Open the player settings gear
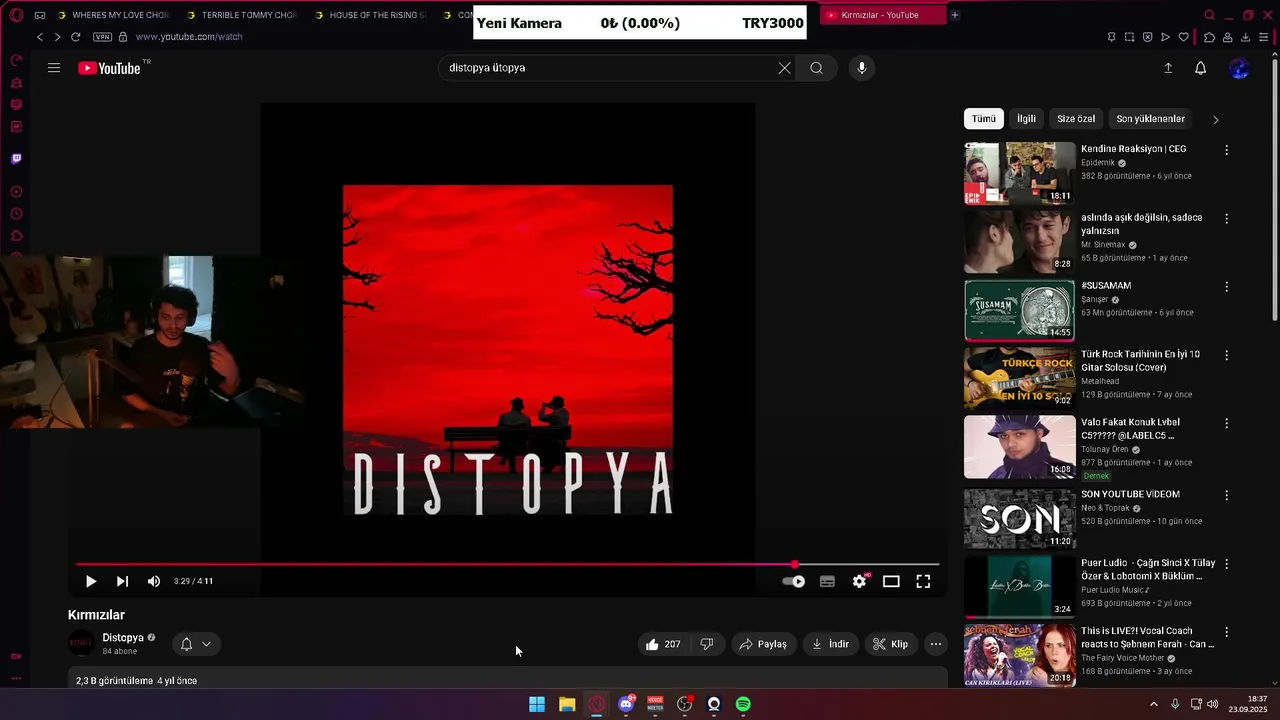This screenshot has height=720, width=1280. [x=859, y=581]
